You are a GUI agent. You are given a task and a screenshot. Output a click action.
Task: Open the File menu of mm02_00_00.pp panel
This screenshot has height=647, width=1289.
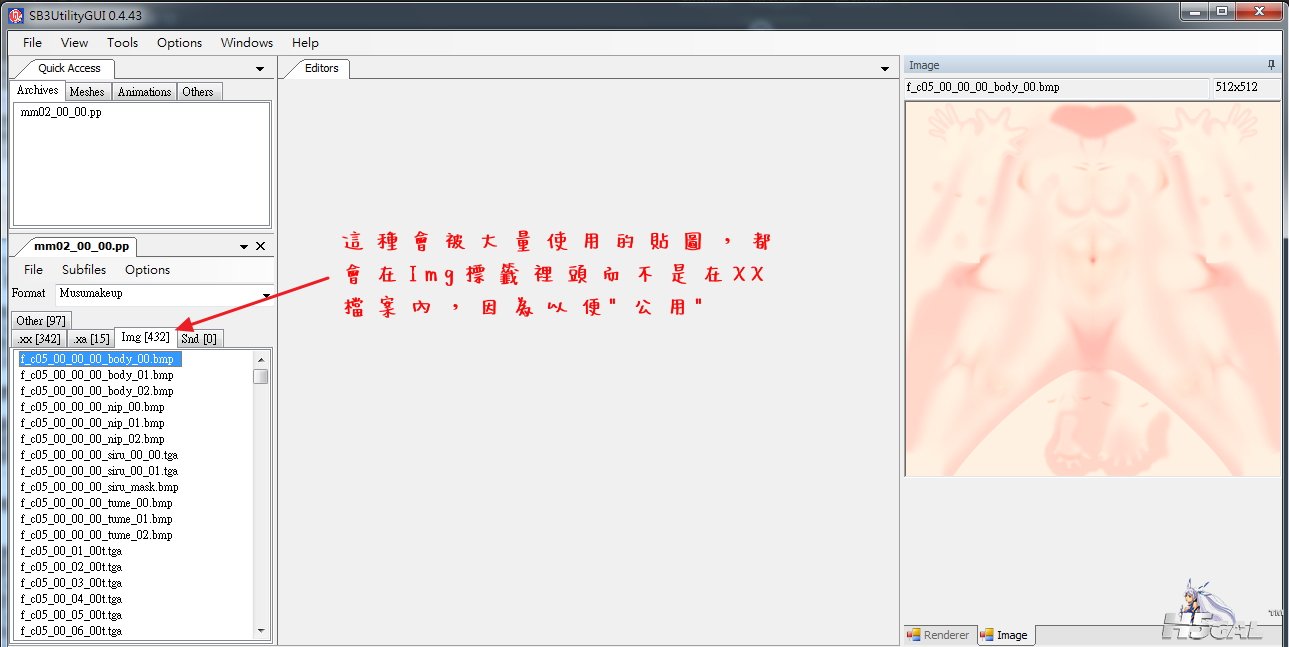(33, 270)
